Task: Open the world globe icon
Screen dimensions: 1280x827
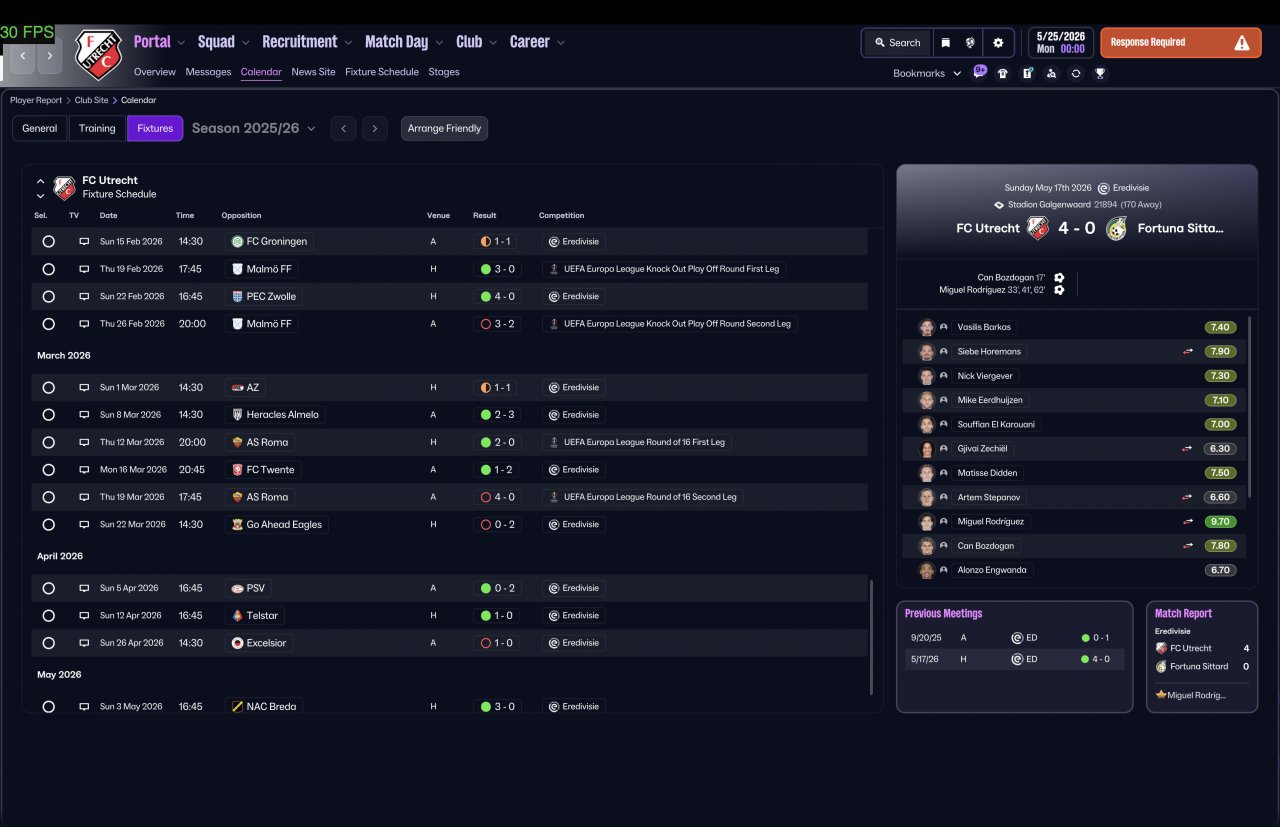Action: point(970,43)
